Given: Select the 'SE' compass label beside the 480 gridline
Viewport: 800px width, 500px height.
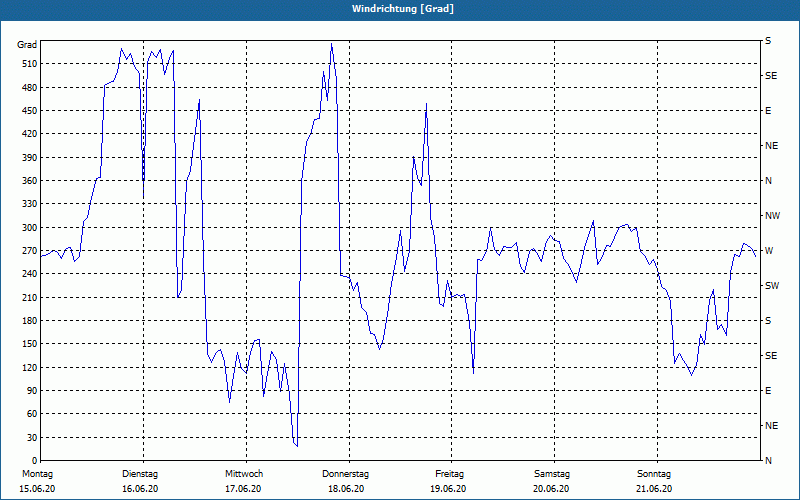Looking at the screenshot, I should 771,76.
